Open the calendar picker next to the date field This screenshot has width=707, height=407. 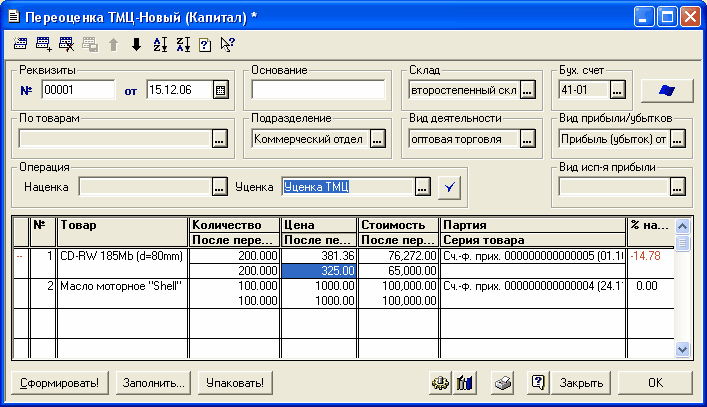click(220, 90)
